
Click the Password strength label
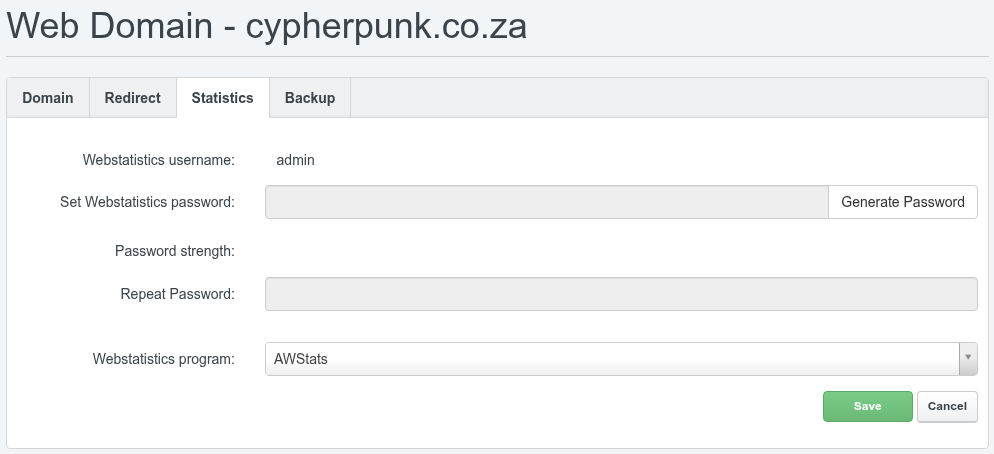coord(175,251)
